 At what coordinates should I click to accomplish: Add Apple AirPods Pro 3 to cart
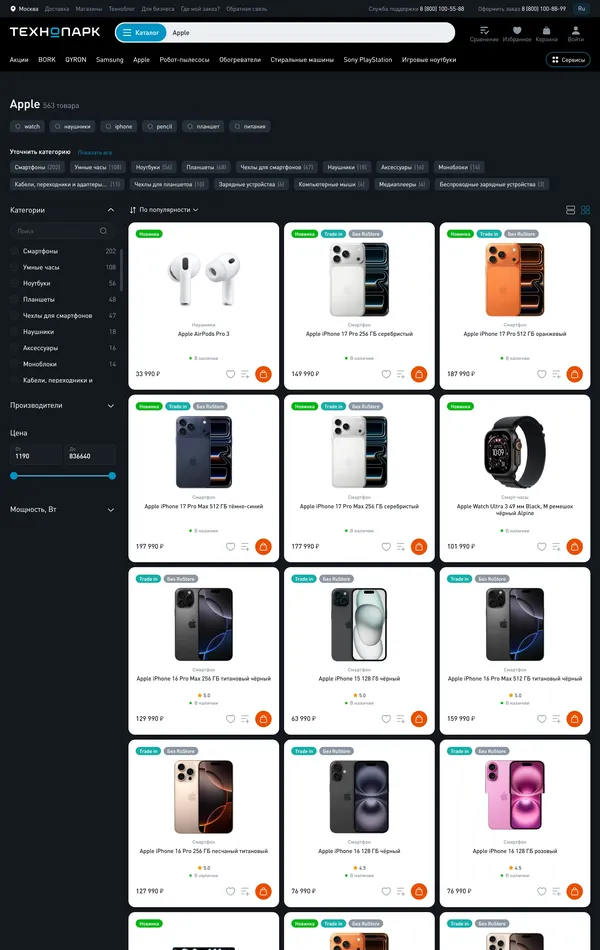pyautogui.click(x=263, y=374)
